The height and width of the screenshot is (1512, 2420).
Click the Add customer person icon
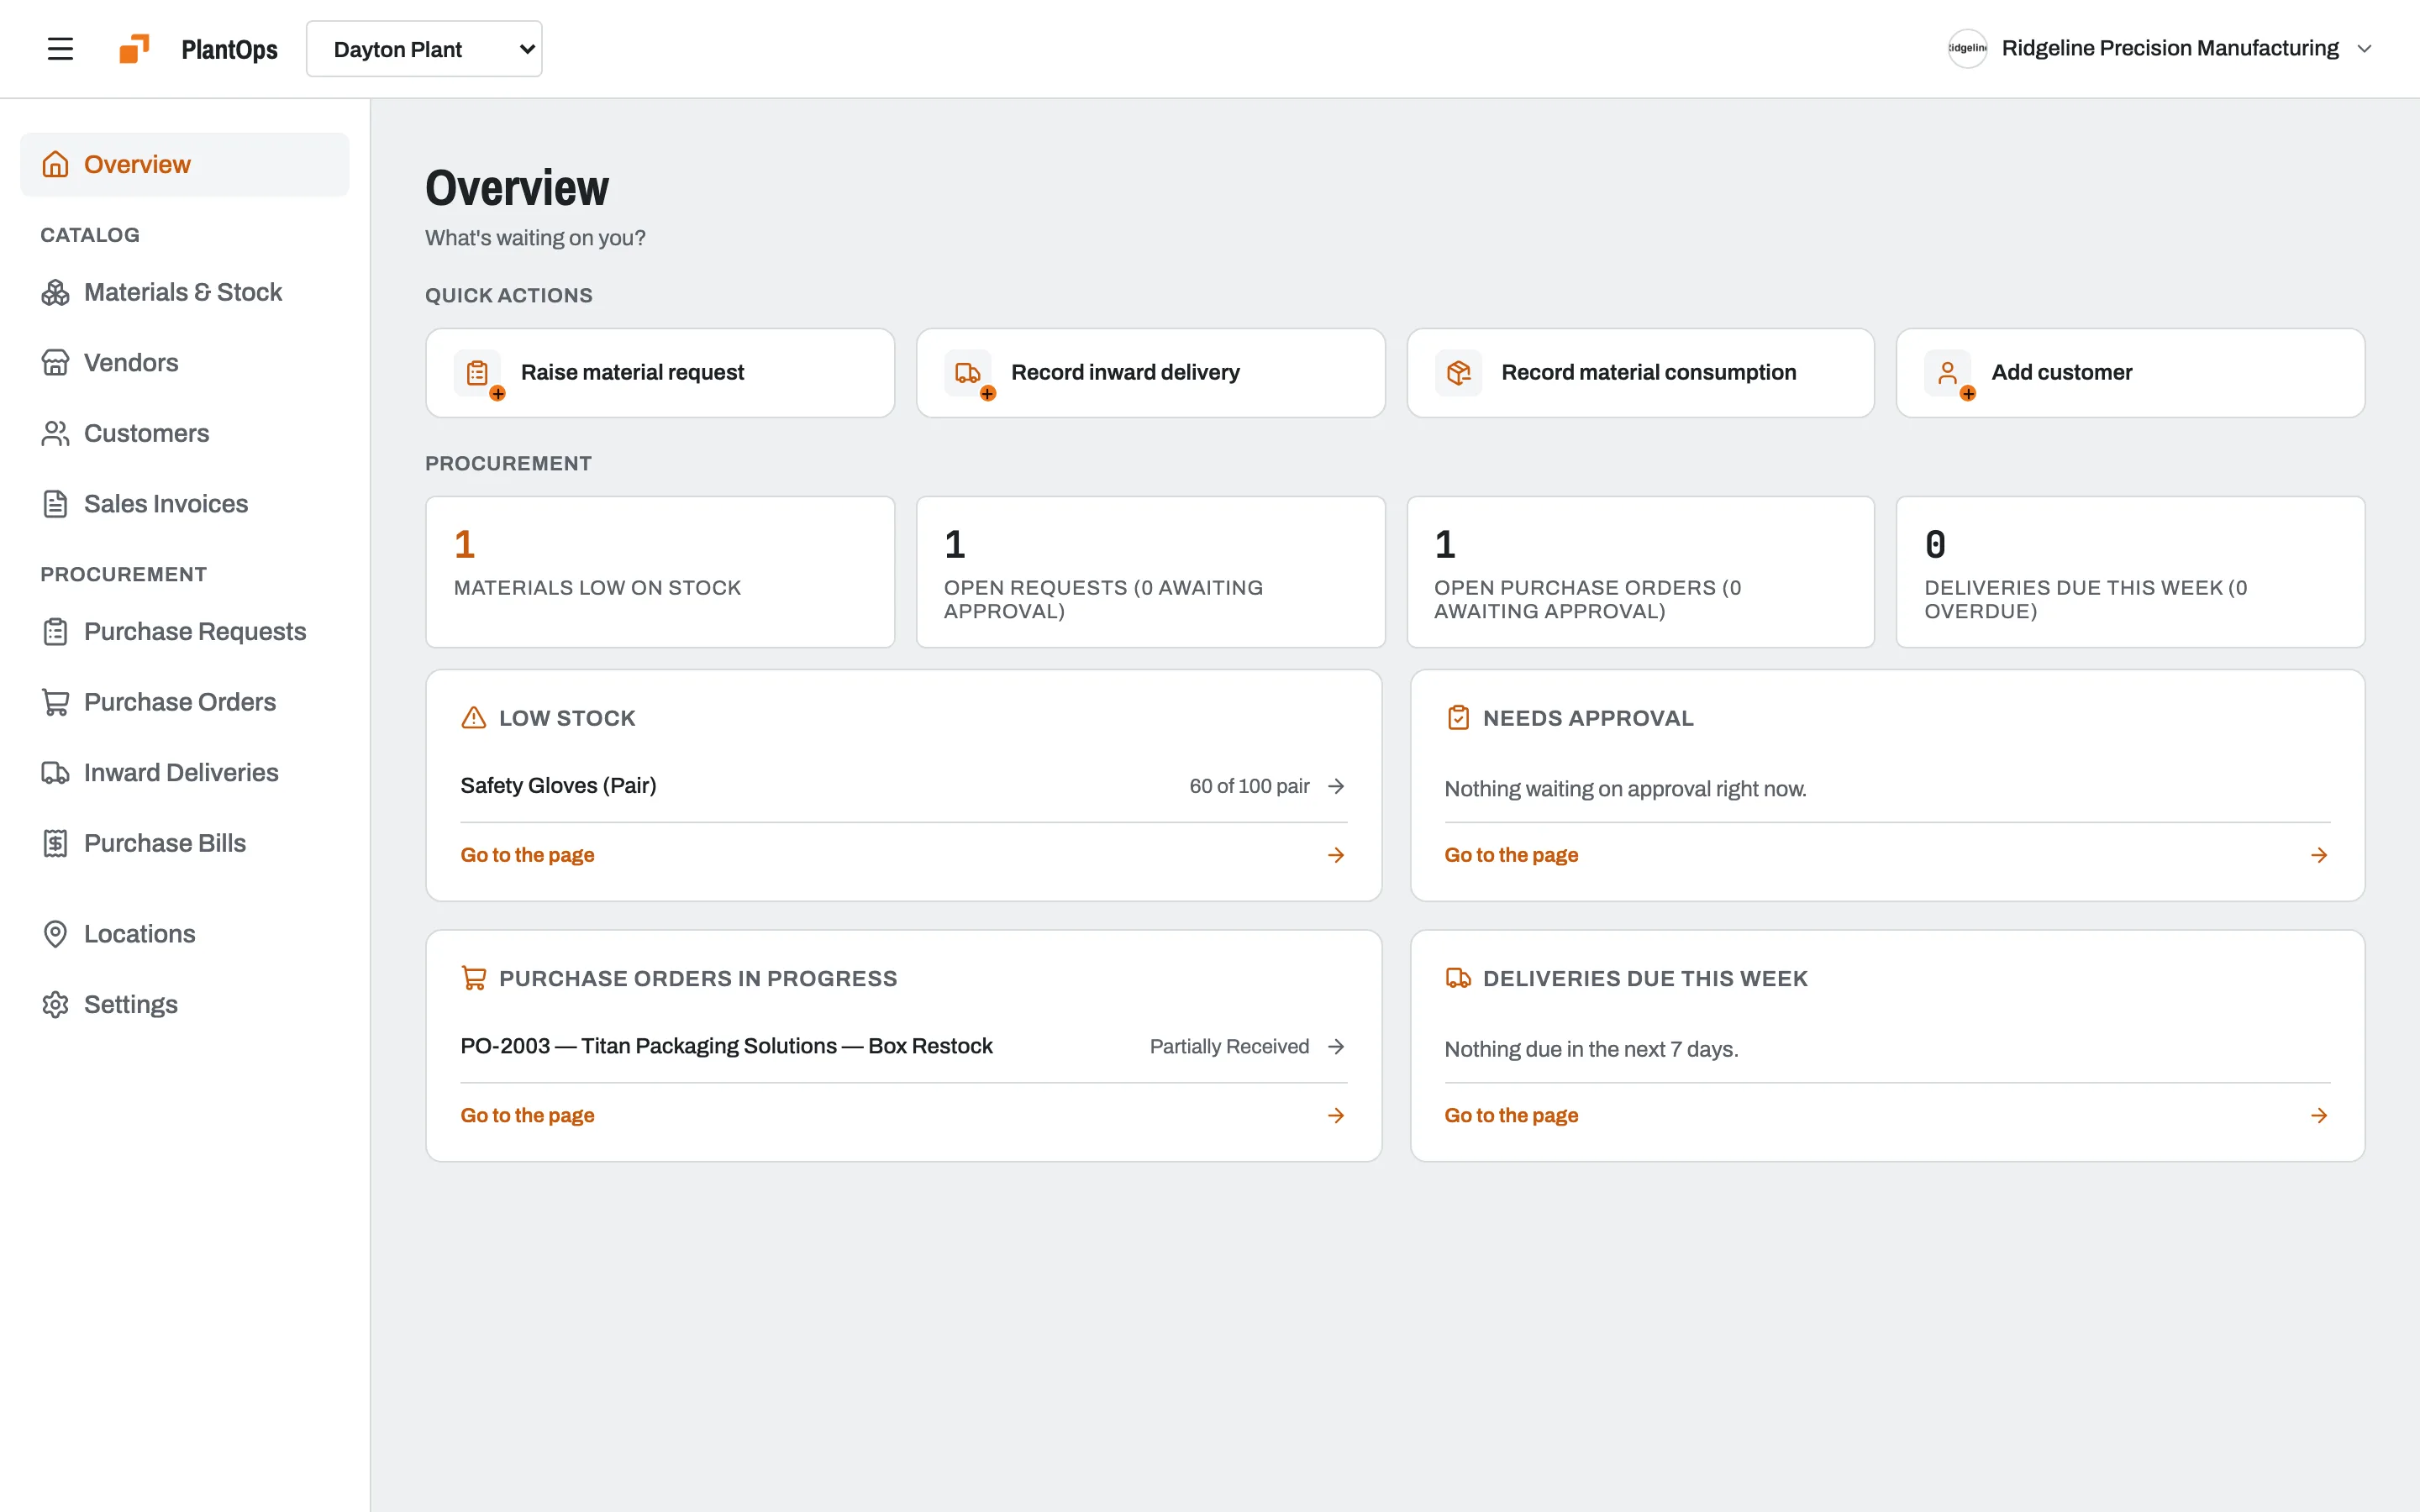(x=1947, y=373)
